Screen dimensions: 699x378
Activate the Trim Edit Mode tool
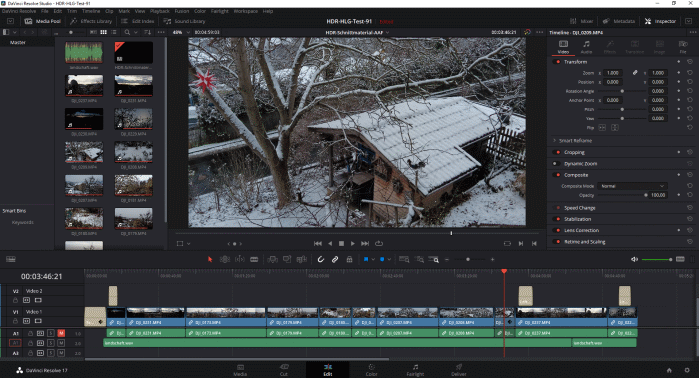pyautogui.click(x=225, y=259)
